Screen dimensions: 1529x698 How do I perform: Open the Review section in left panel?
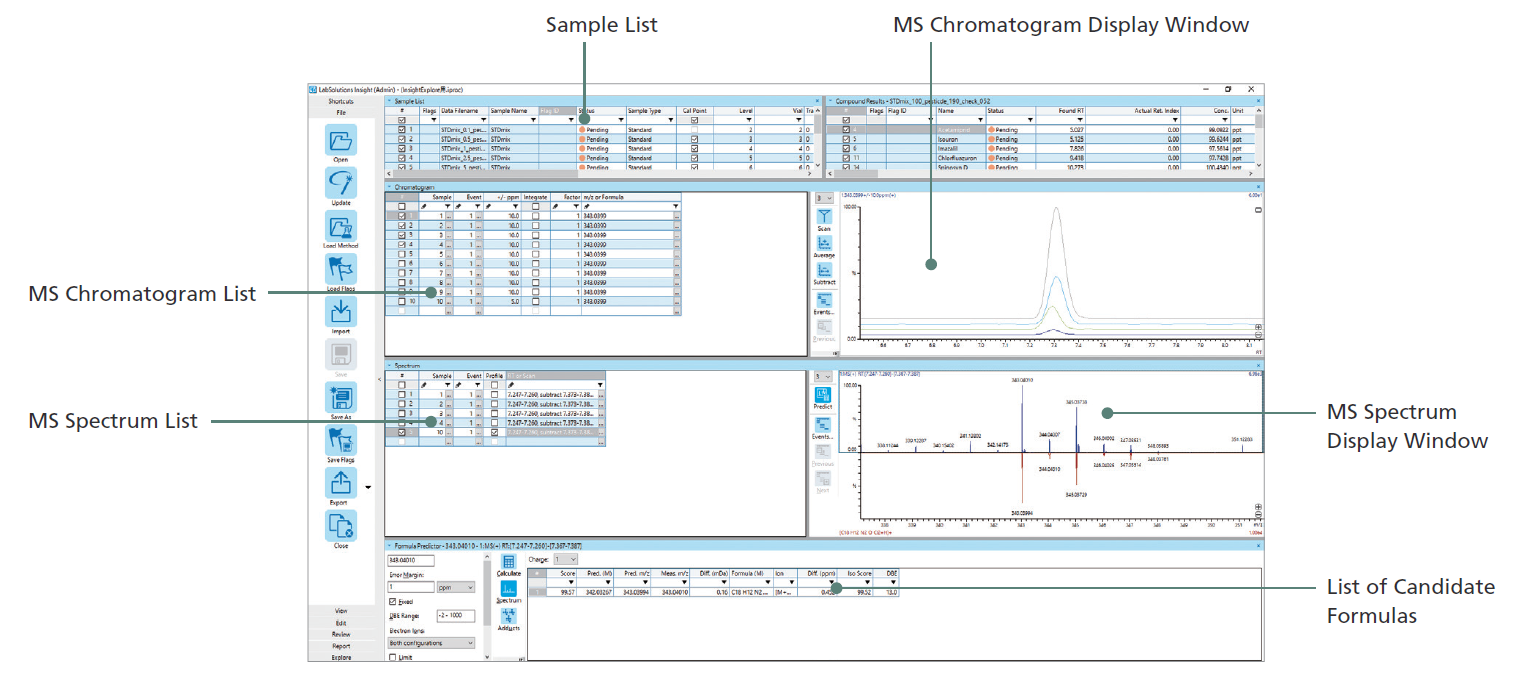click(x=341, y=634)
